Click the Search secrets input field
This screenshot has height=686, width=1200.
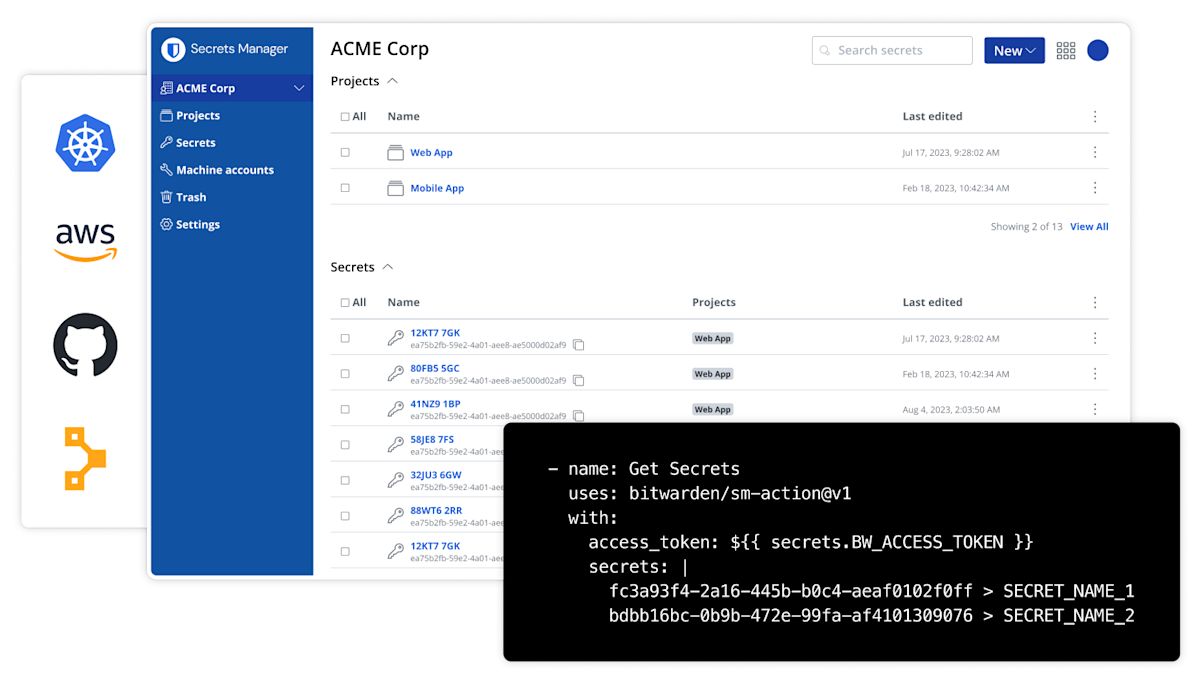[x=892, y=50]
